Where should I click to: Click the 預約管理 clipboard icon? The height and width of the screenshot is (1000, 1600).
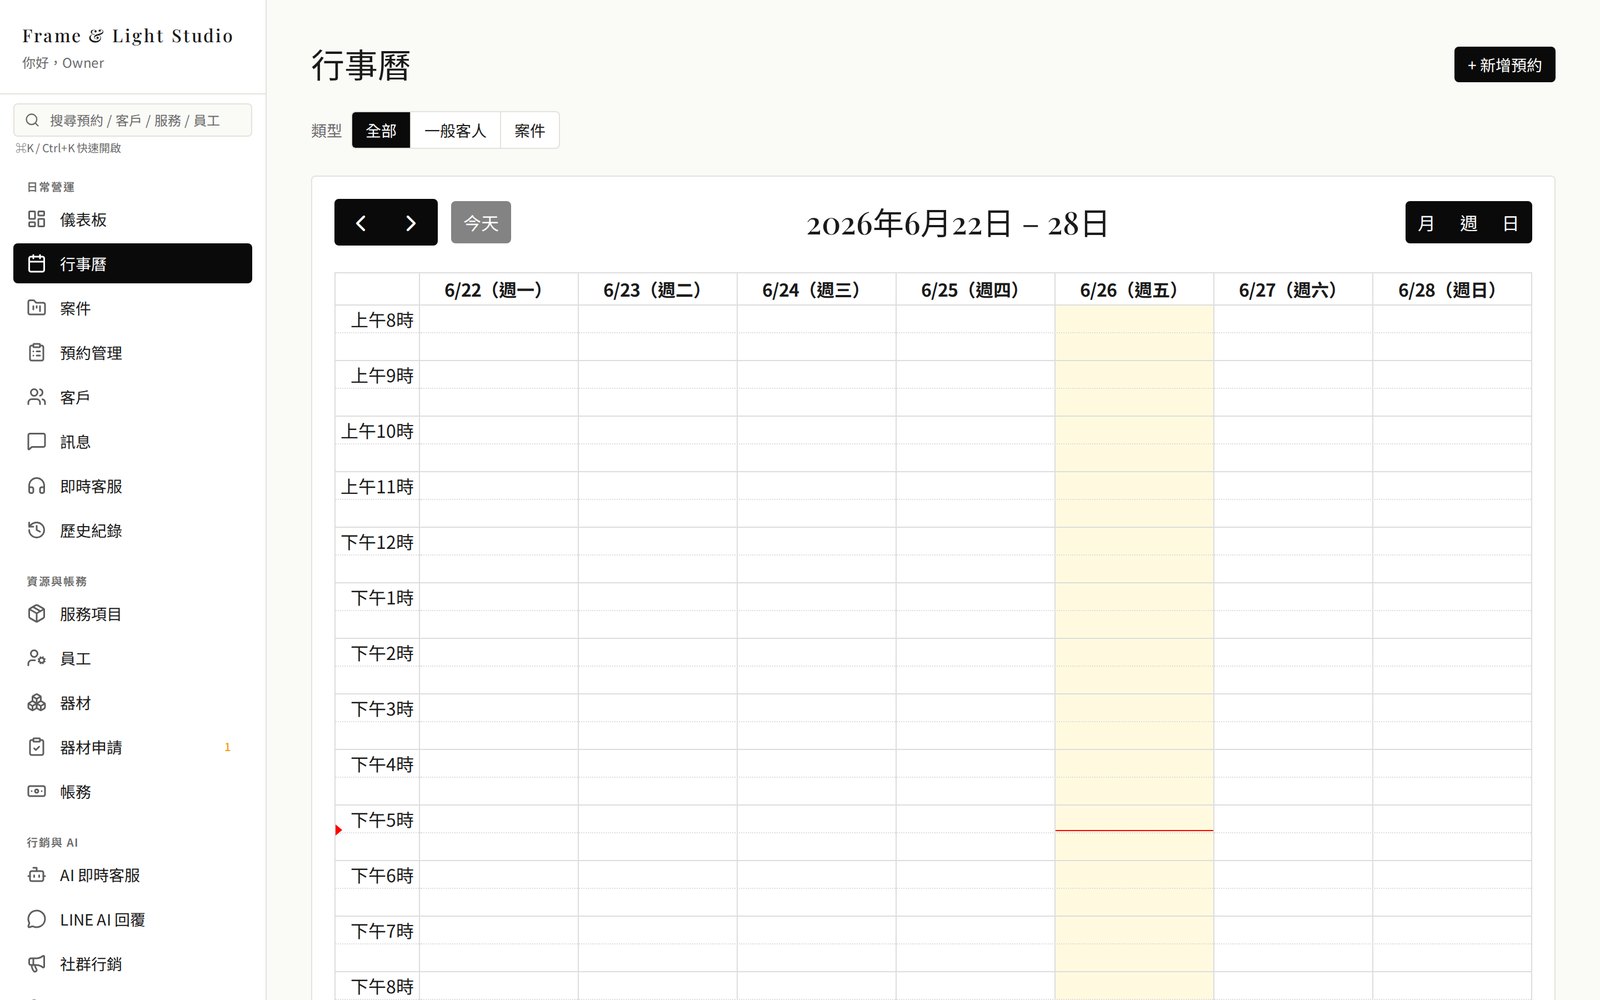click(37, 352)
